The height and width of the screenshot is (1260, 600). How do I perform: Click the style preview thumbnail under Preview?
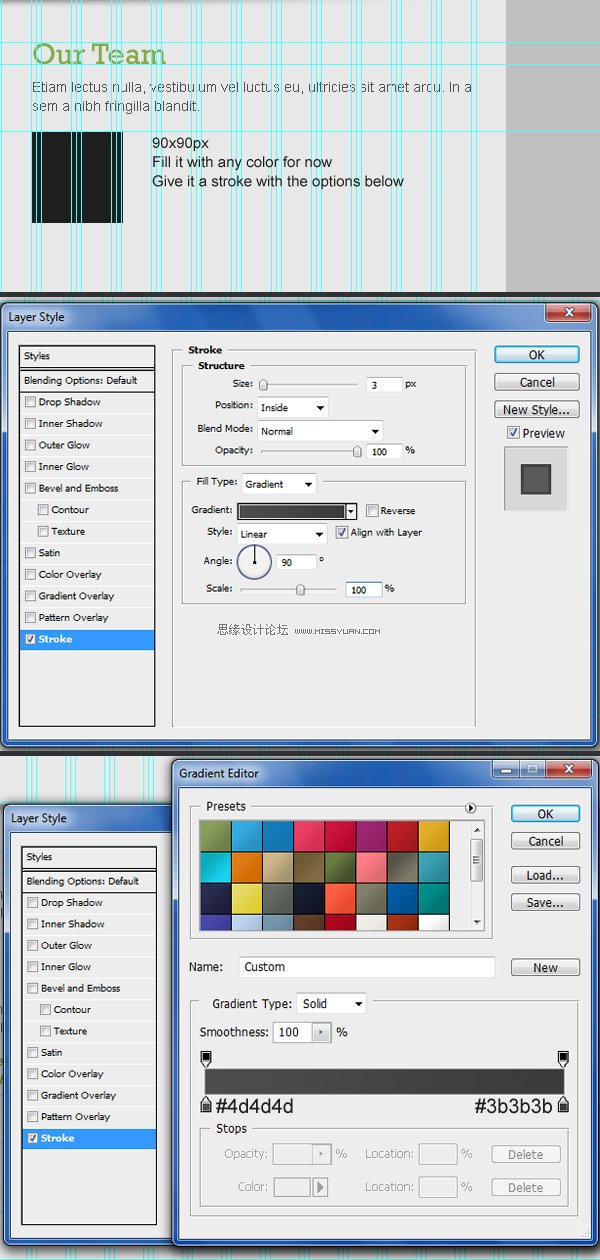(x=536, y=479)
